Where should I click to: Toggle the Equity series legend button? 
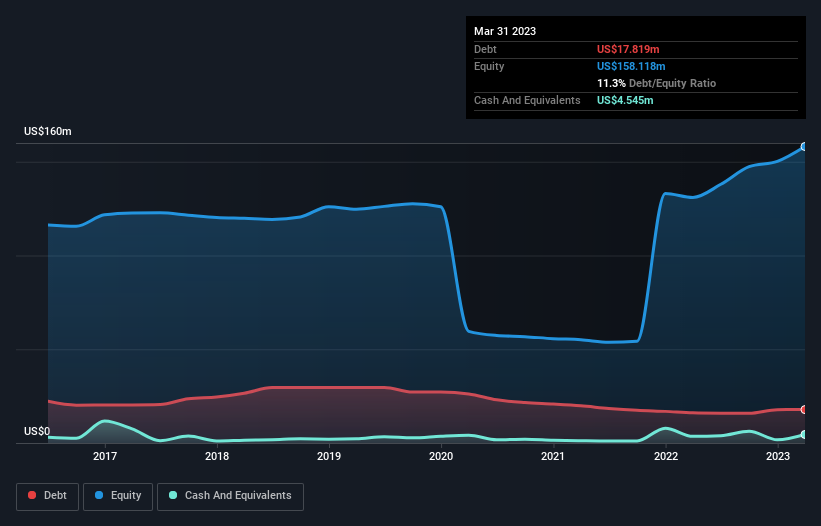point(118,496)
